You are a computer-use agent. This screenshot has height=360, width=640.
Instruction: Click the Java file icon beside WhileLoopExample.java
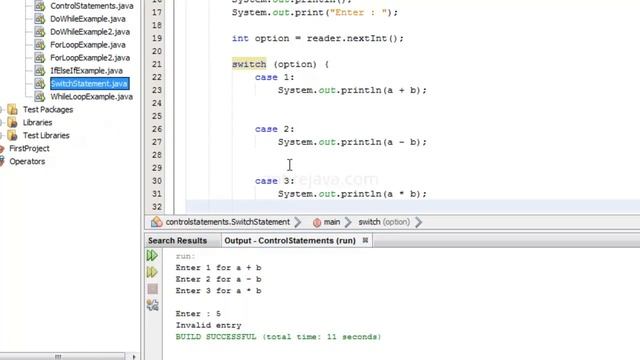point(40,97)
